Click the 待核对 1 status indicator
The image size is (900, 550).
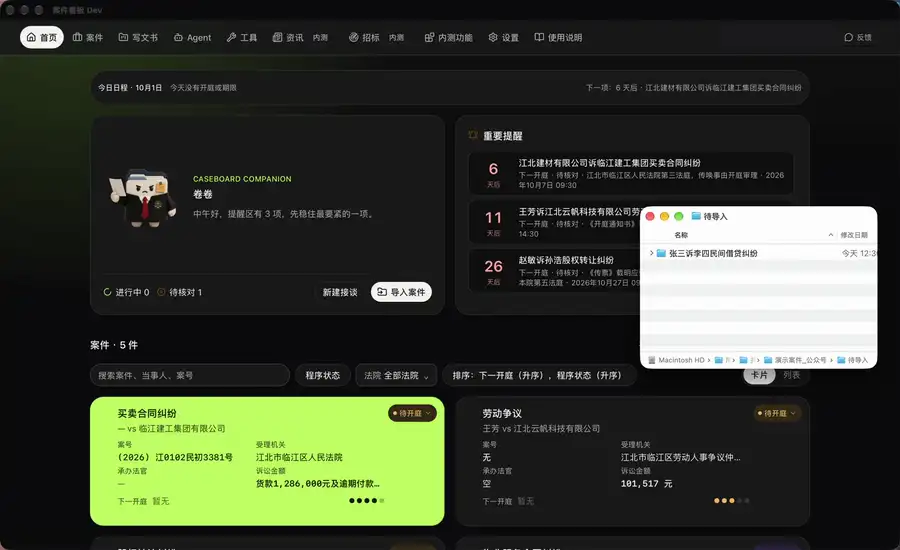pos(180,292)
